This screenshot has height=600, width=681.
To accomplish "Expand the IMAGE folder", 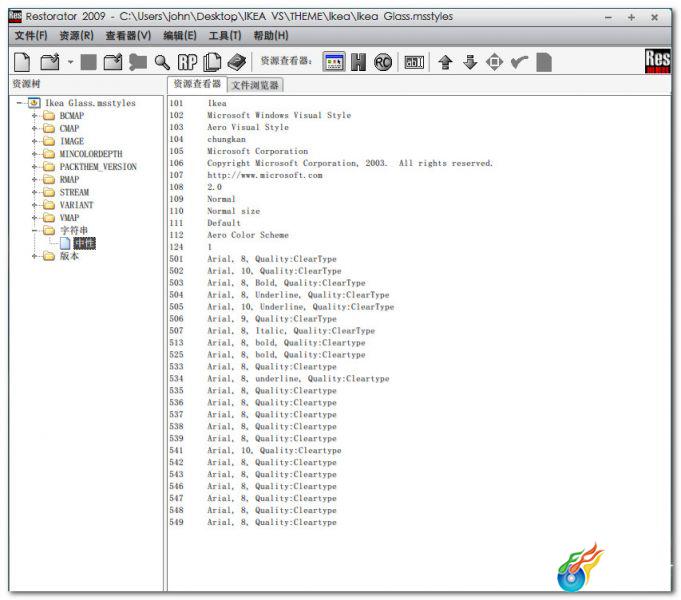I will 34,141.
